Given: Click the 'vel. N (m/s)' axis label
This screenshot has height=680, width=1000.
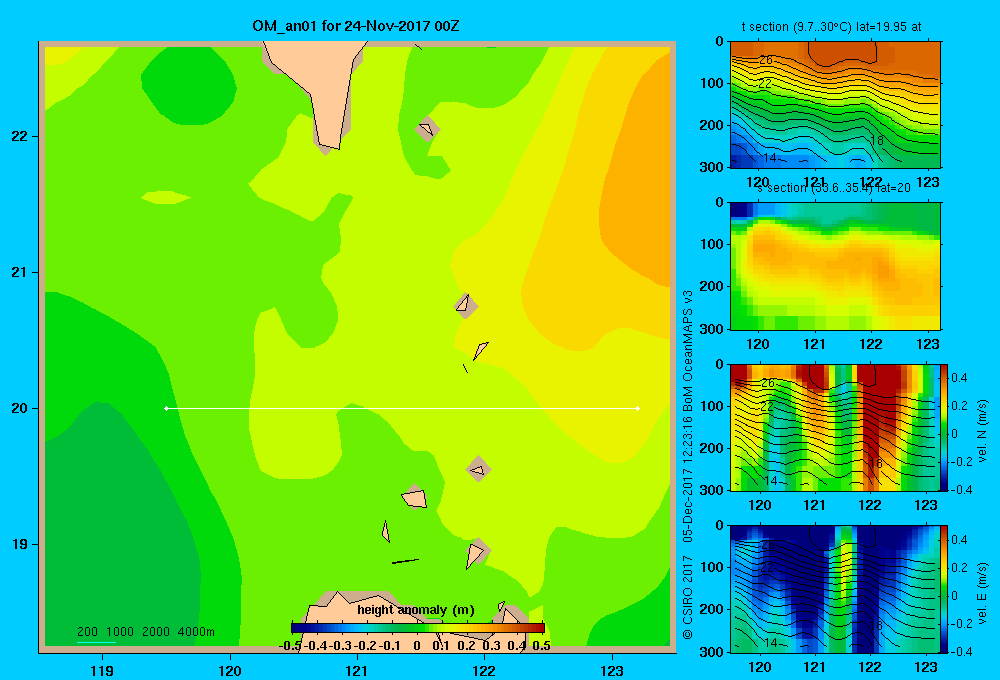Looking at the screenshot, I should coord(982,431).
